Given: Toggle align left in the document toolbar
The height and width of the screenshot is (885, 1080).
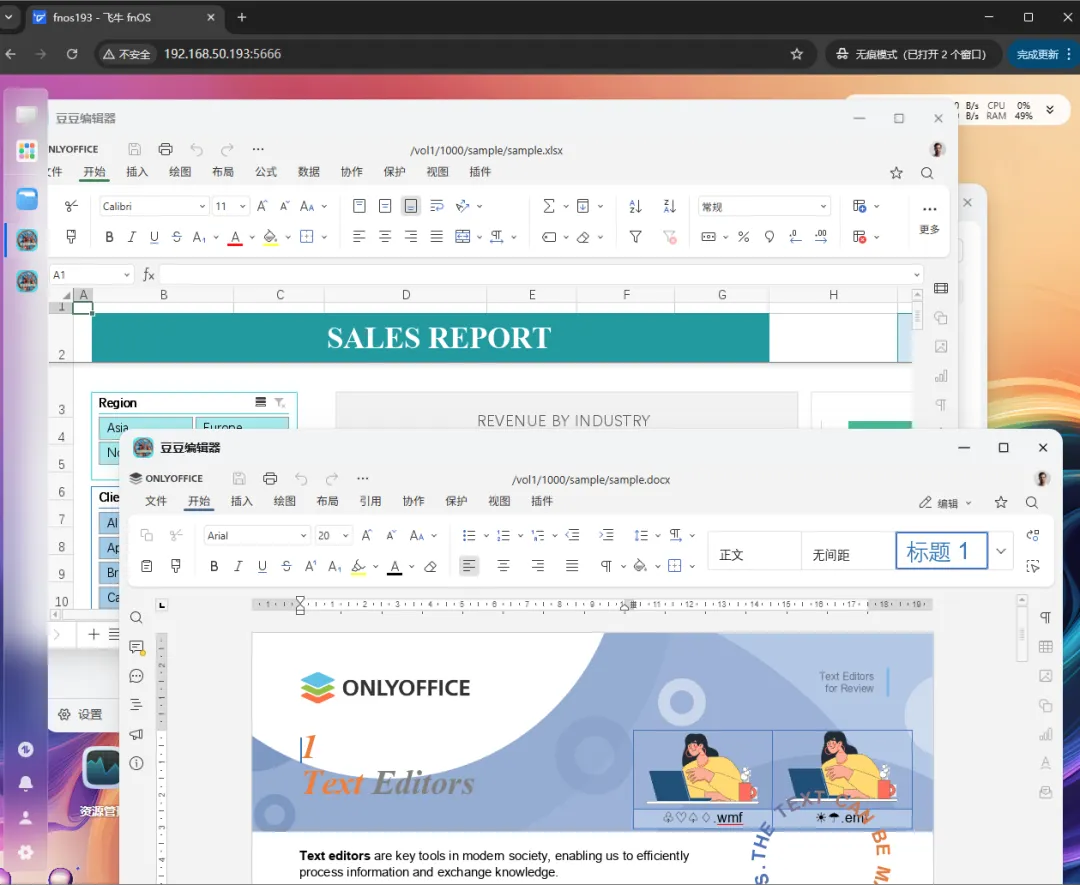Looking at the screenshot, I should coord(469,566).
